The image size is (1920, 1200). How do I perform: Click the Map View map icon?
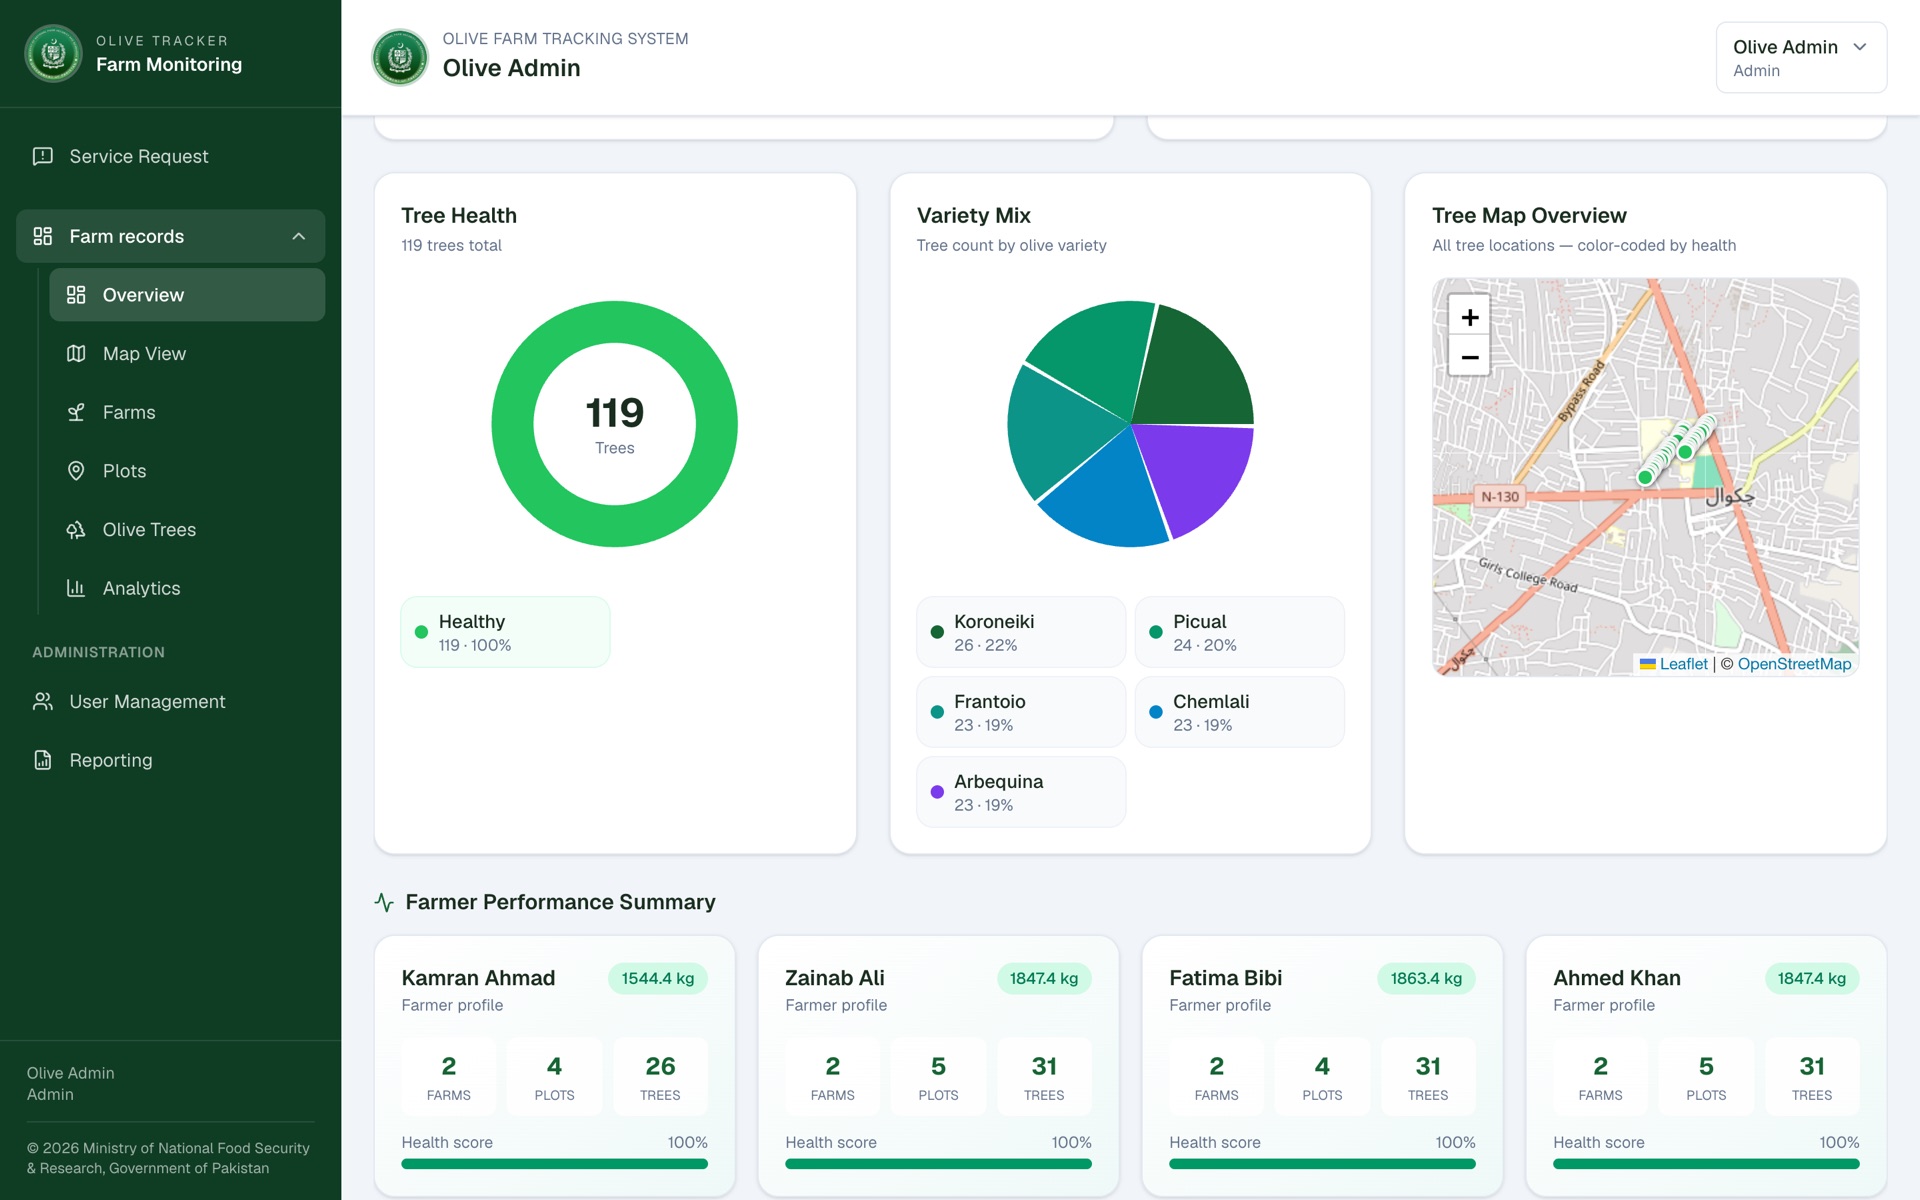[76, 353]
